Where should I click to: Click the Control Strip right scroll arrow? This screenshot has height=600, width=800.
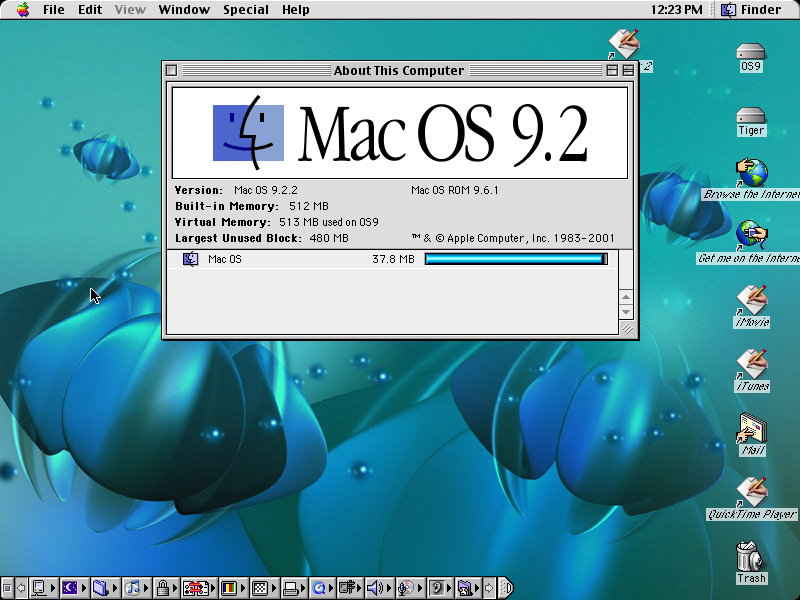489,588
